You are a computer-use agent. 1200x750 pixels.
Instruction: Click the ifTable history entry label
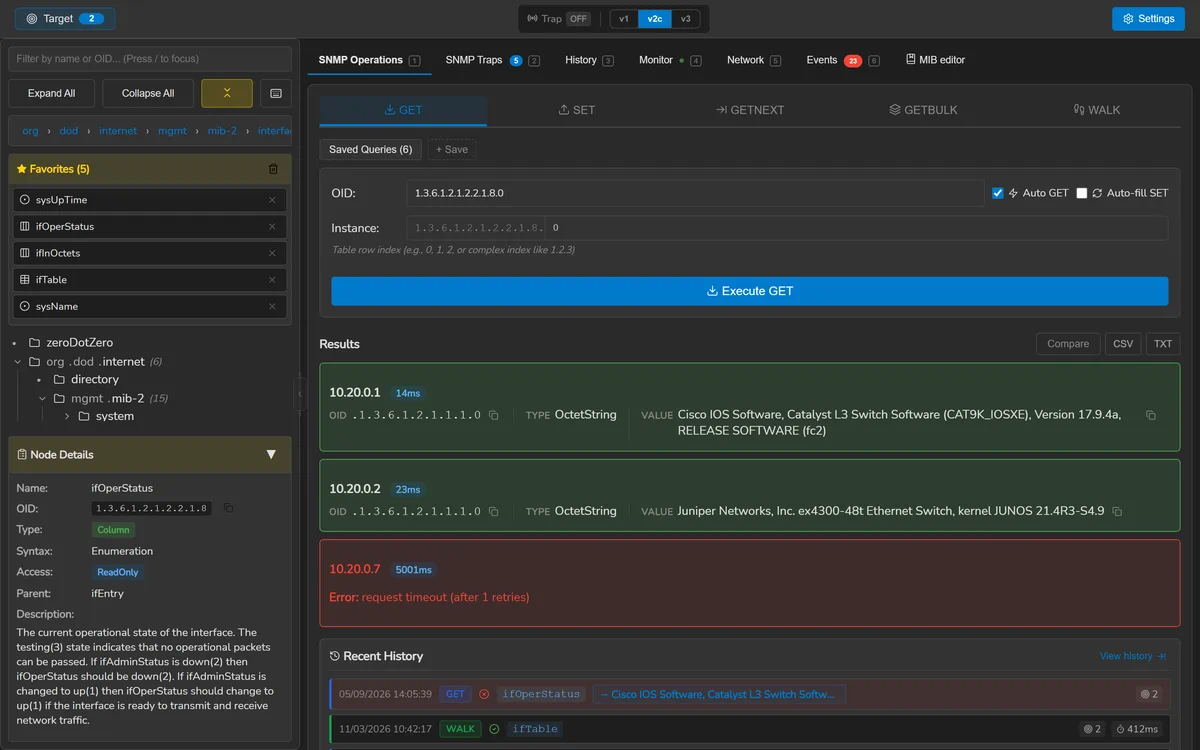click(535, 729)
